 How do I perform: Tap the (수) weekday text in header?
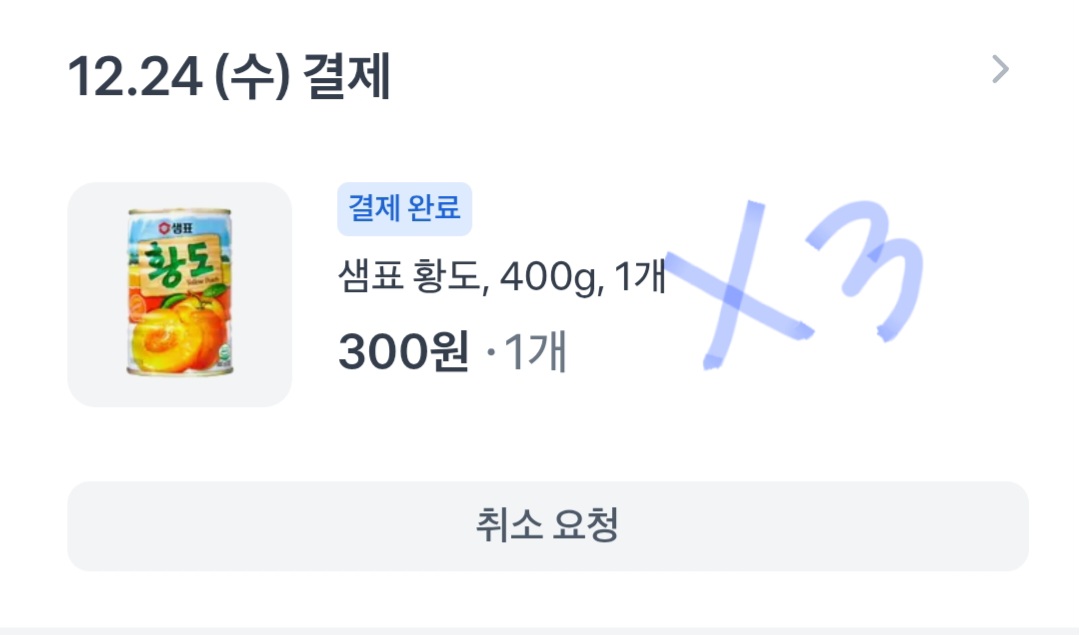pos(253,76)
